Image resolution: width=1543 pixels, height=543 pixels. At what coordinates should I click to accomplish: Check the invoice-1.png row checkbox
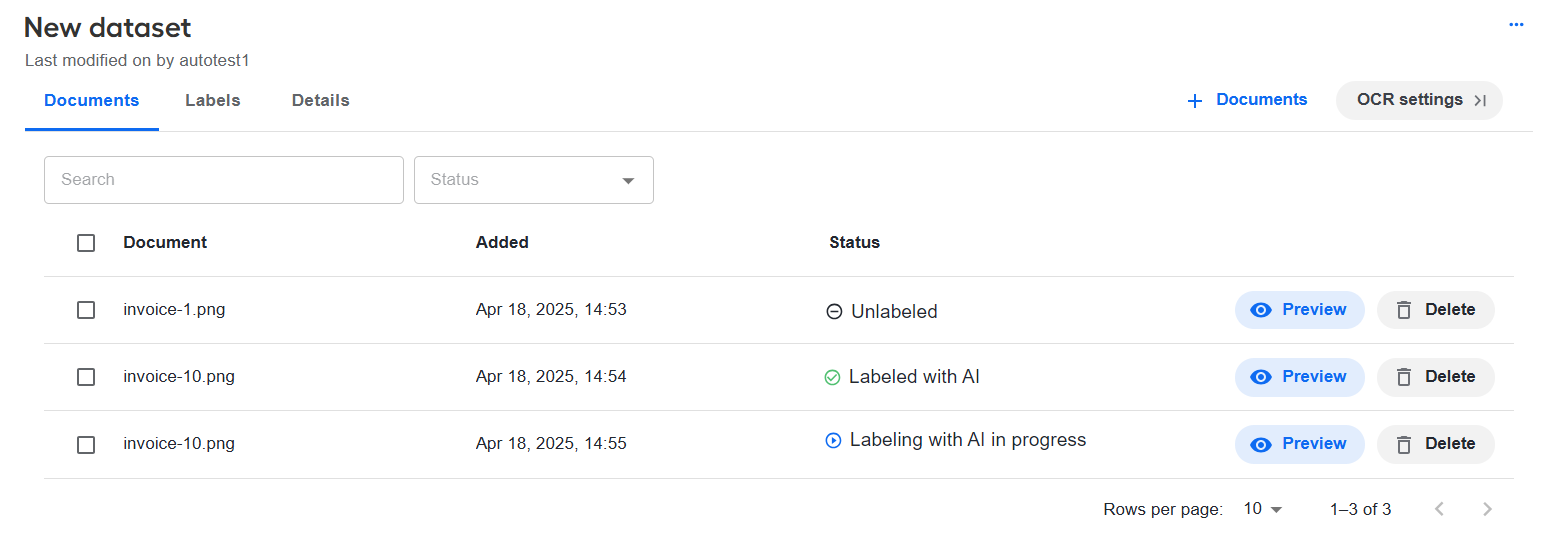pos(86,310)
